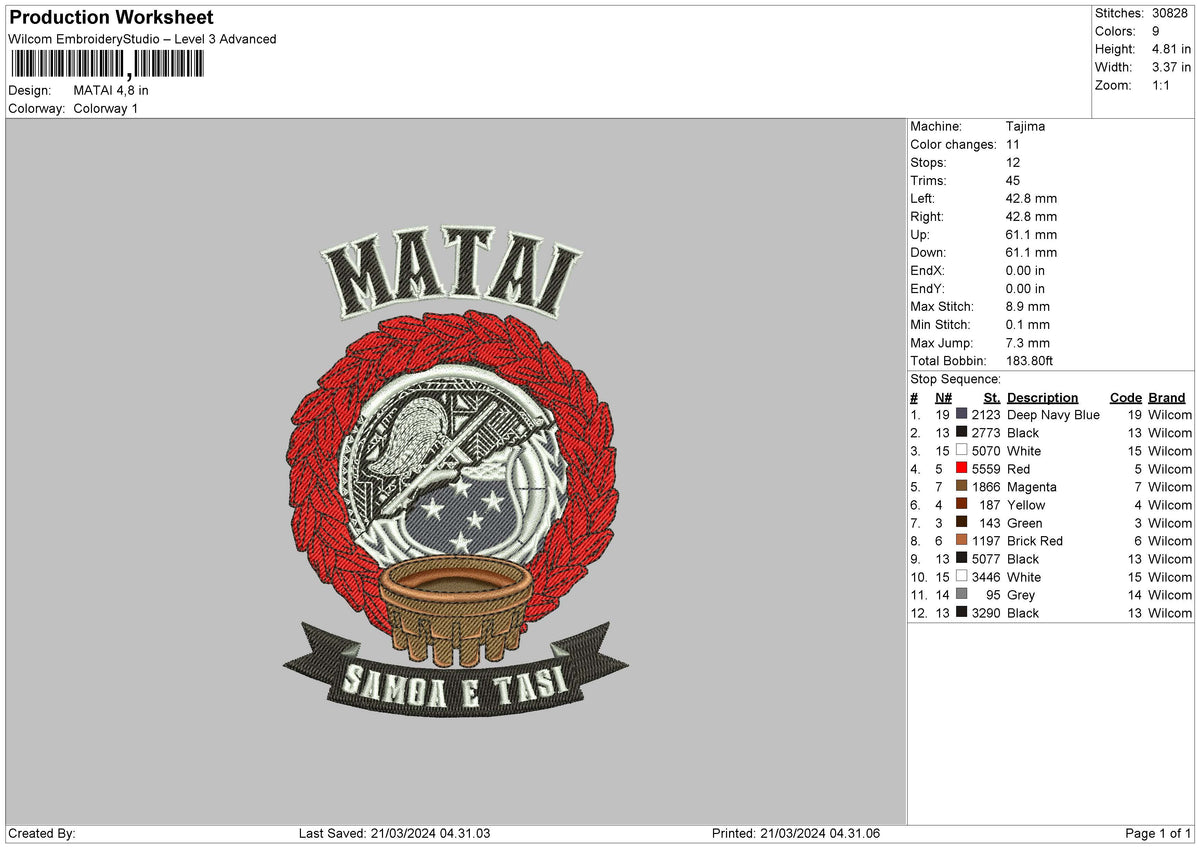This screenshot has height=848, width=1200.
Task: Click the design name MATAI 4,8 in
Action: click(111, 90)
